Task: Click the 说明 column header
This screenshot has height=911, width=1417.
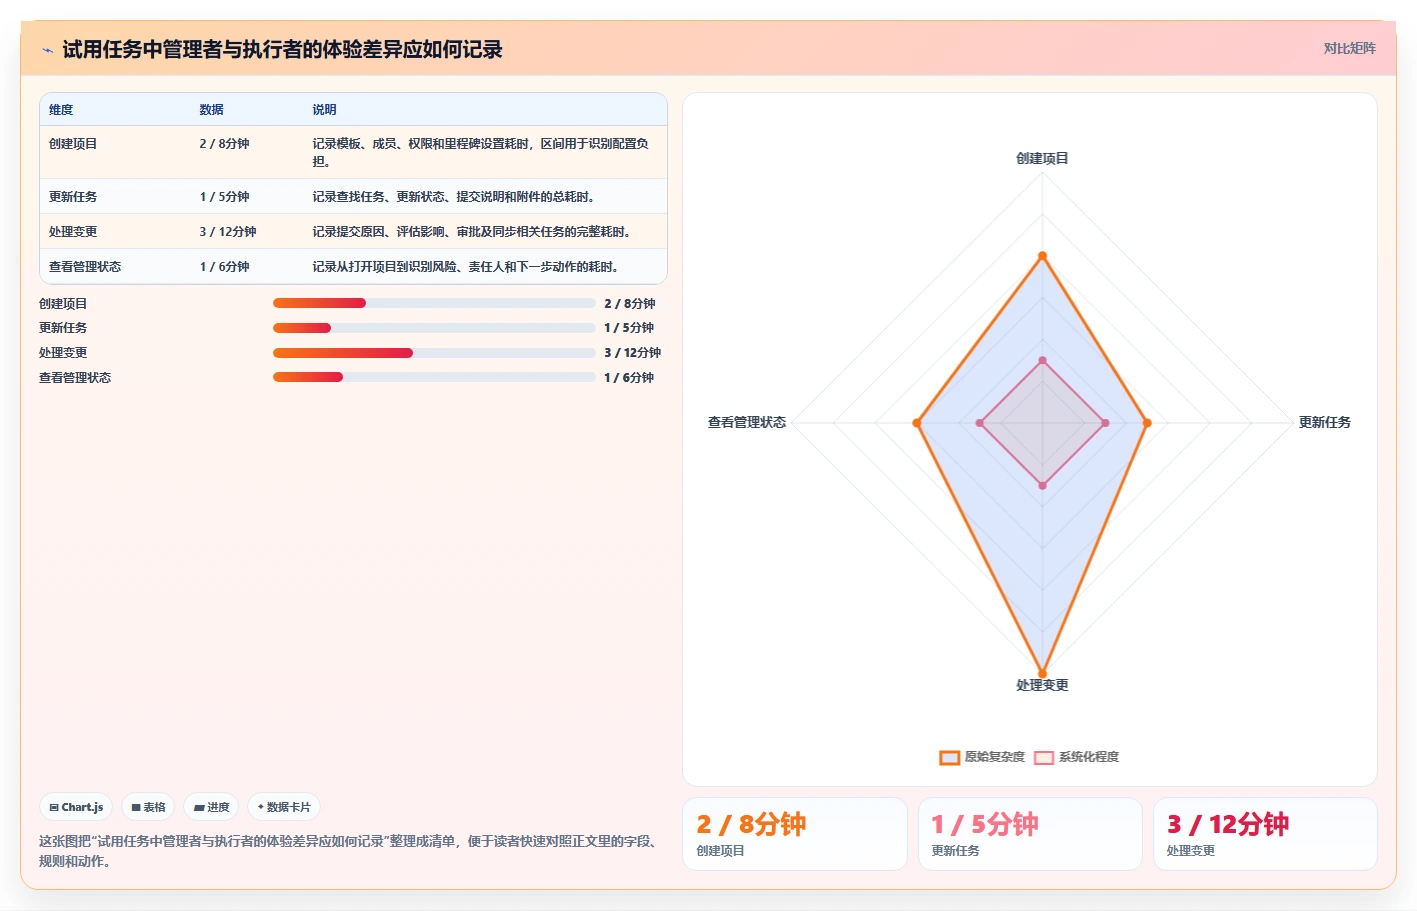Action: 324,110
